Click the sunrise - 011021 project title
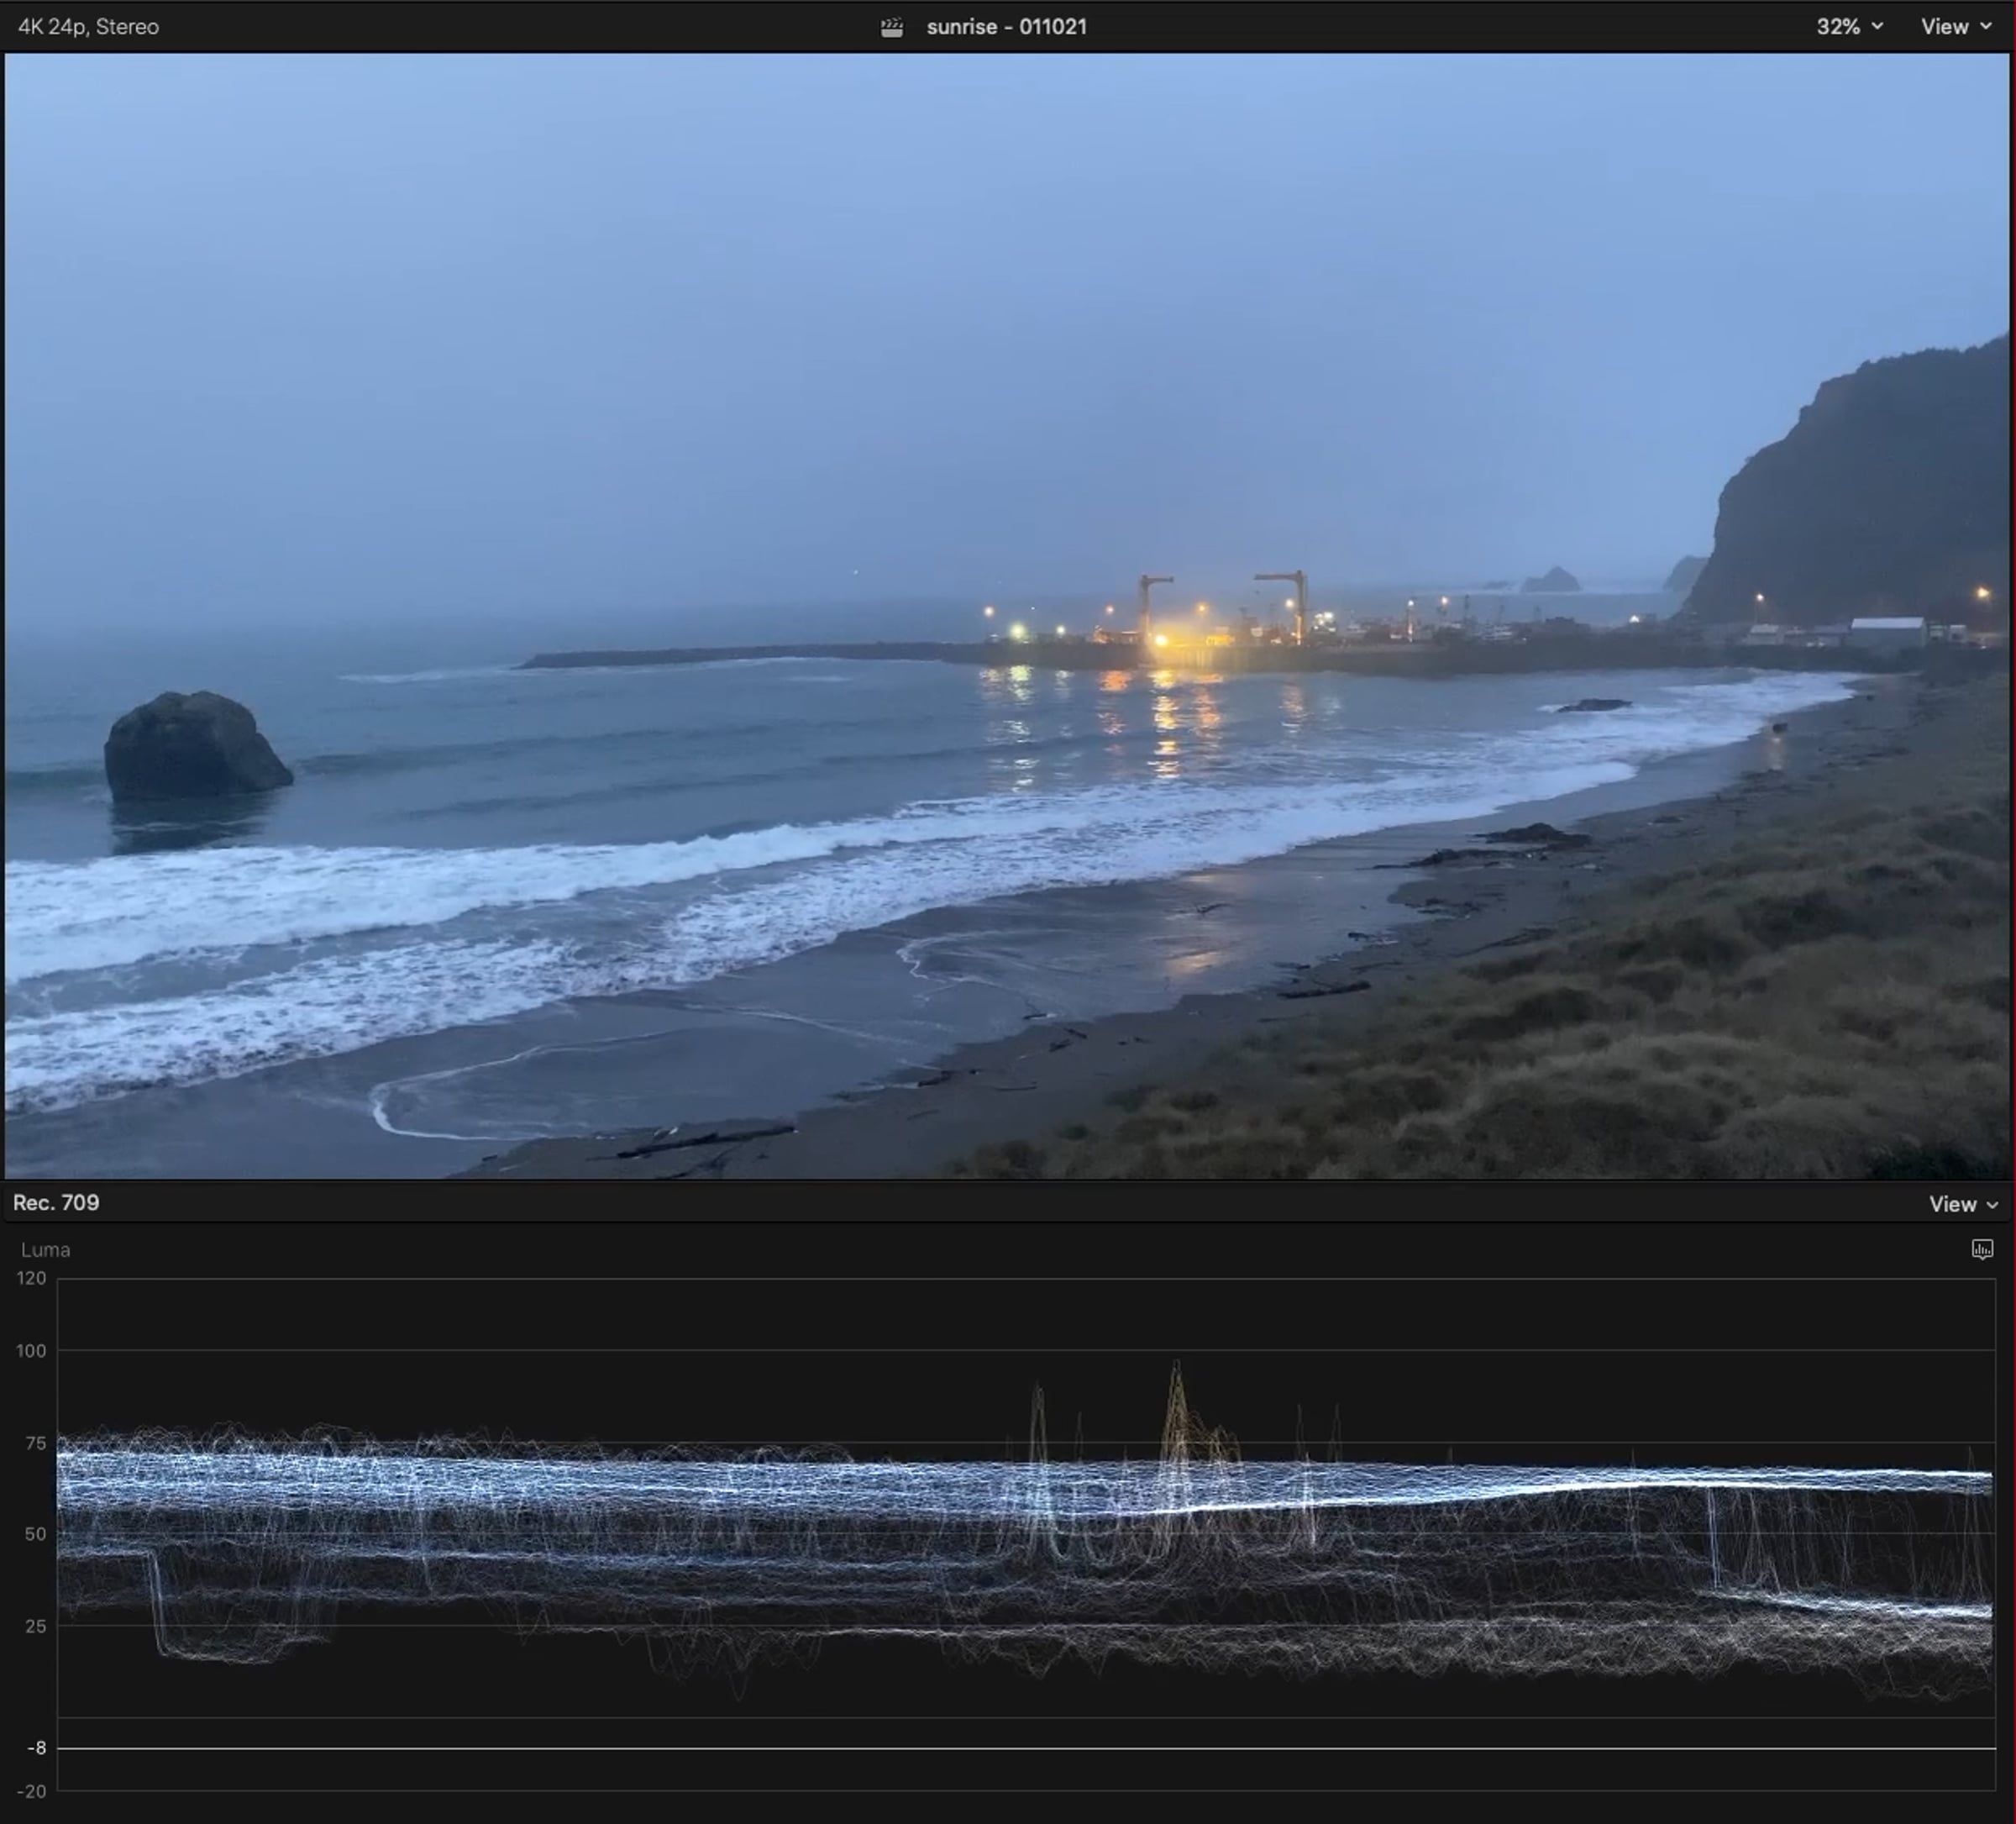Viewport: 2016px width, 1824px height. pyautogui.click(x=1006, y=27)
